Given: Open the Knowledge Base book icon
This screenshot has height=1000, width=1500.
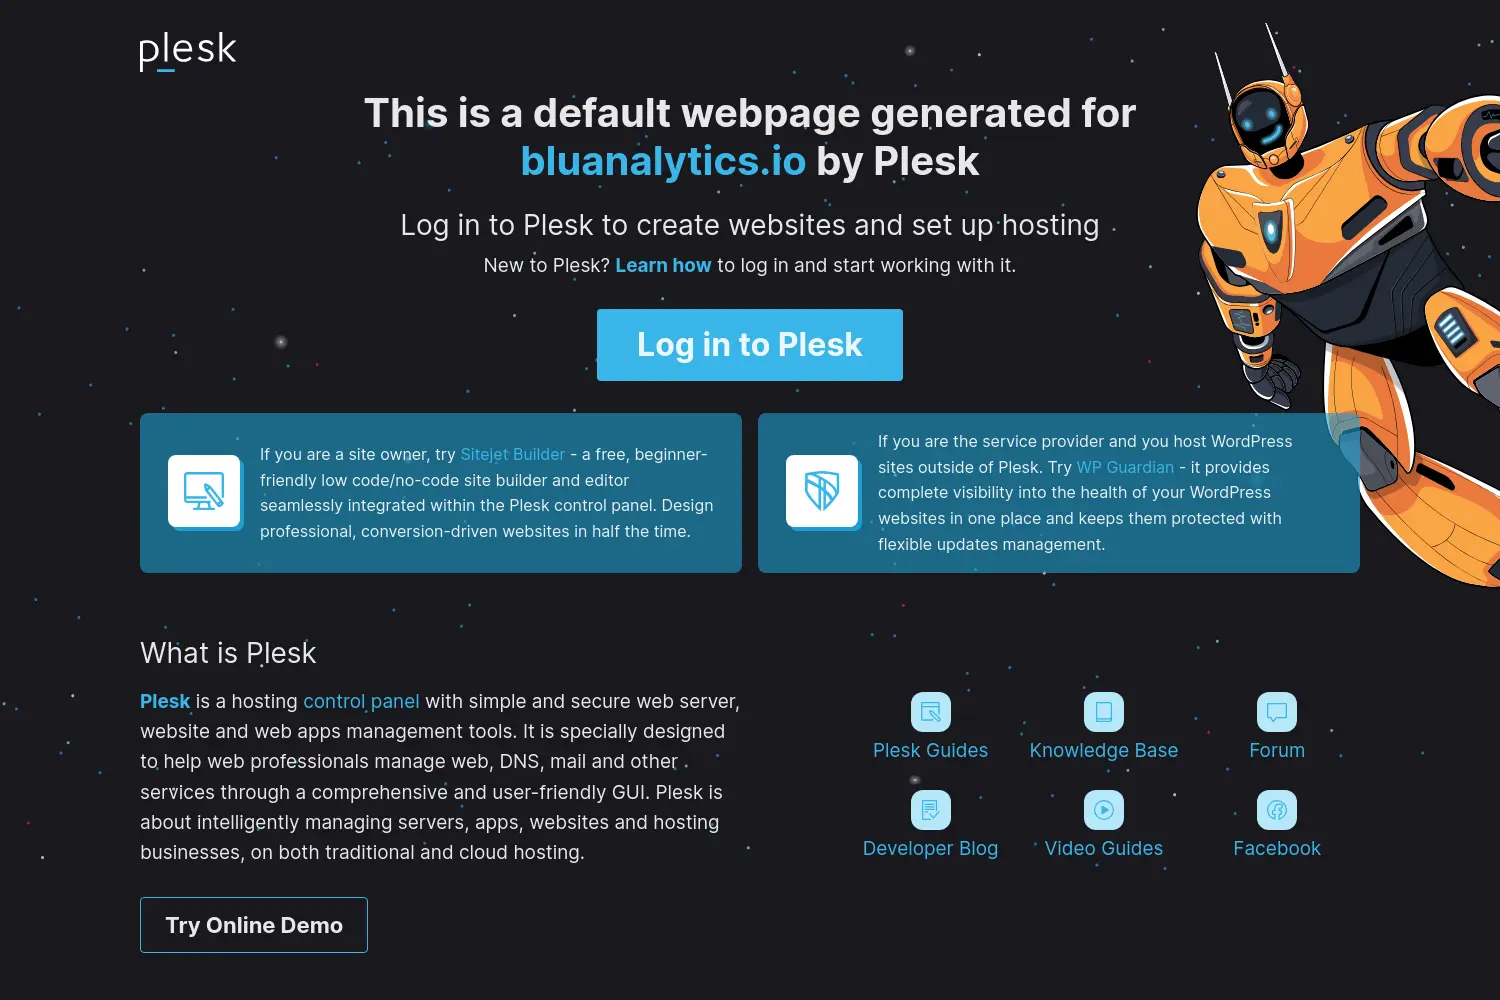Looking at the screenshot, I should pyautogui.click(x=1104, y=712).
